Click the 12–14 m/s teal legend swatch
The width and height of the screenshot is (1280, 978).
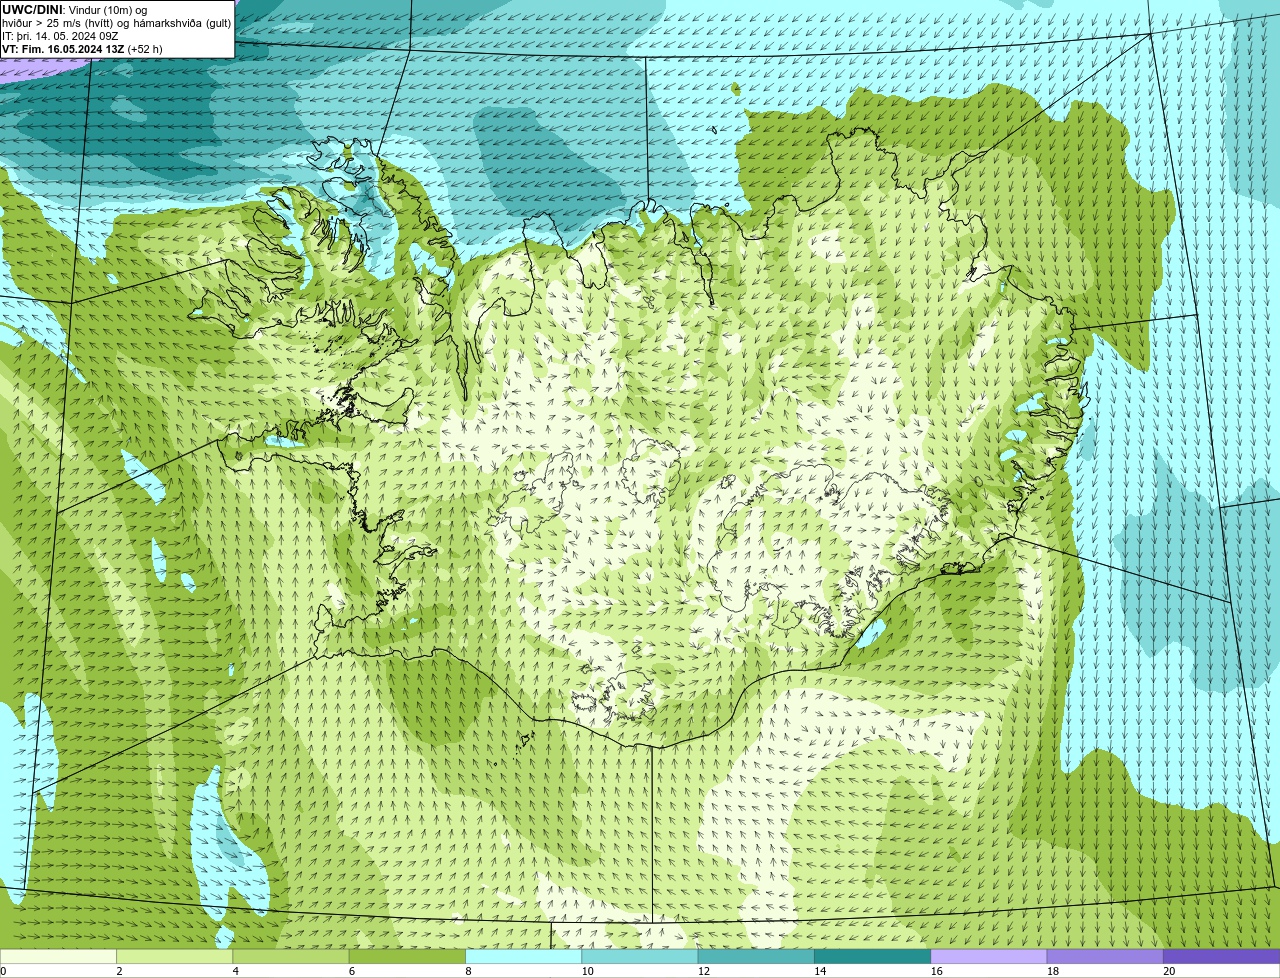(x=756, y=956)
